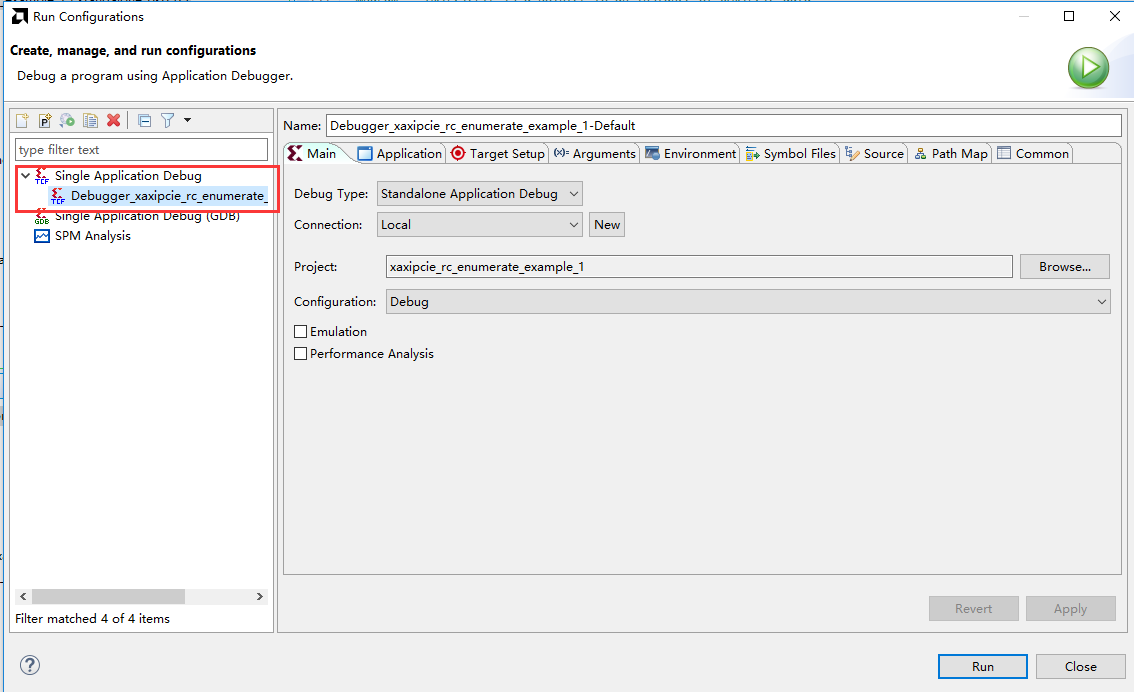Click the Single Application Debug TCF icon
This screenshot has width=1134, height=692.
pos(42,176)
